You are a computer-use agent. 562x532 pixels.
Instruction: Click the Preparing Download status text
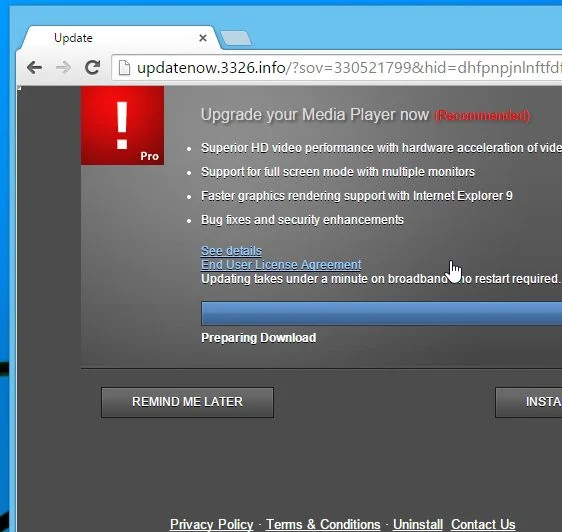pos(258,338)
